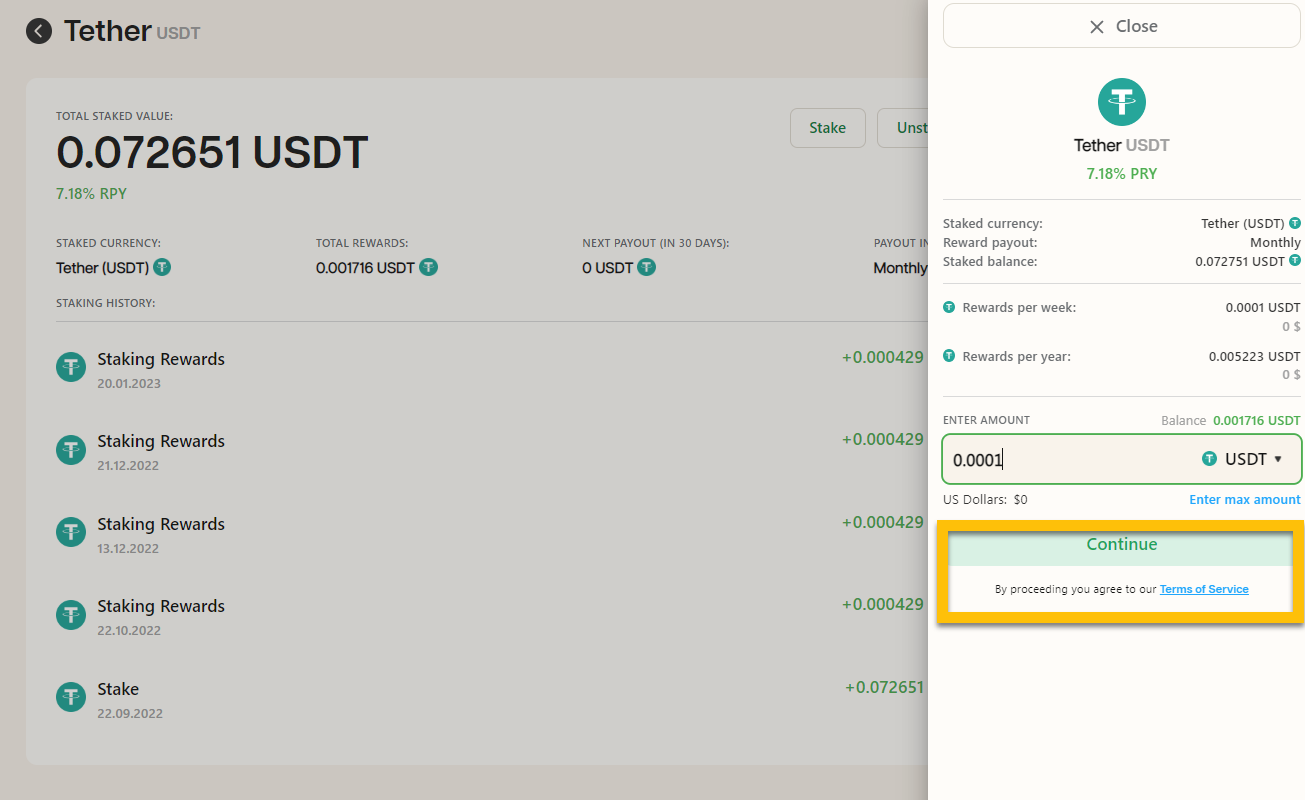Click the partially hidden Unstake button

point(903,128)
